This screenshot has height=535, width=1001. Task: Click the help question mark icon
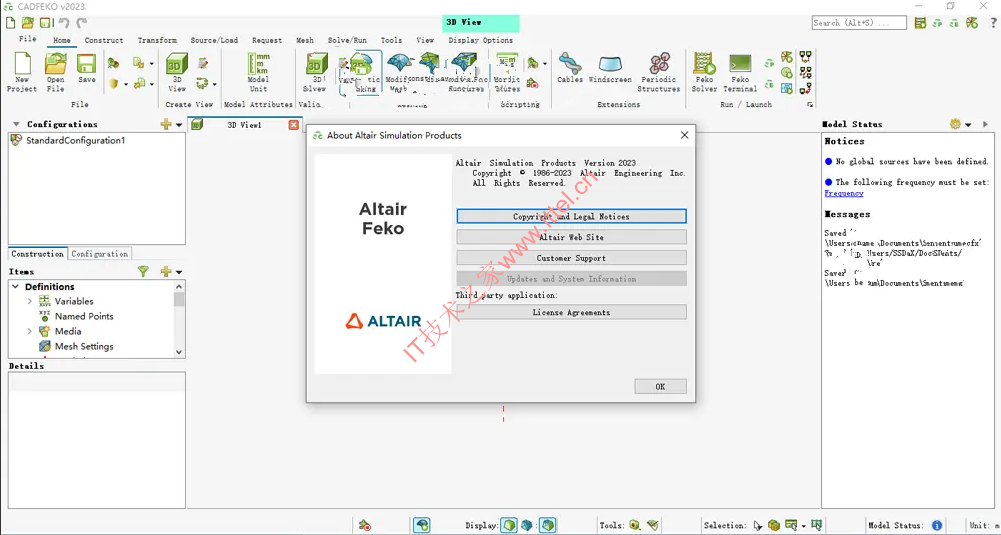click(x=993, y=23)
